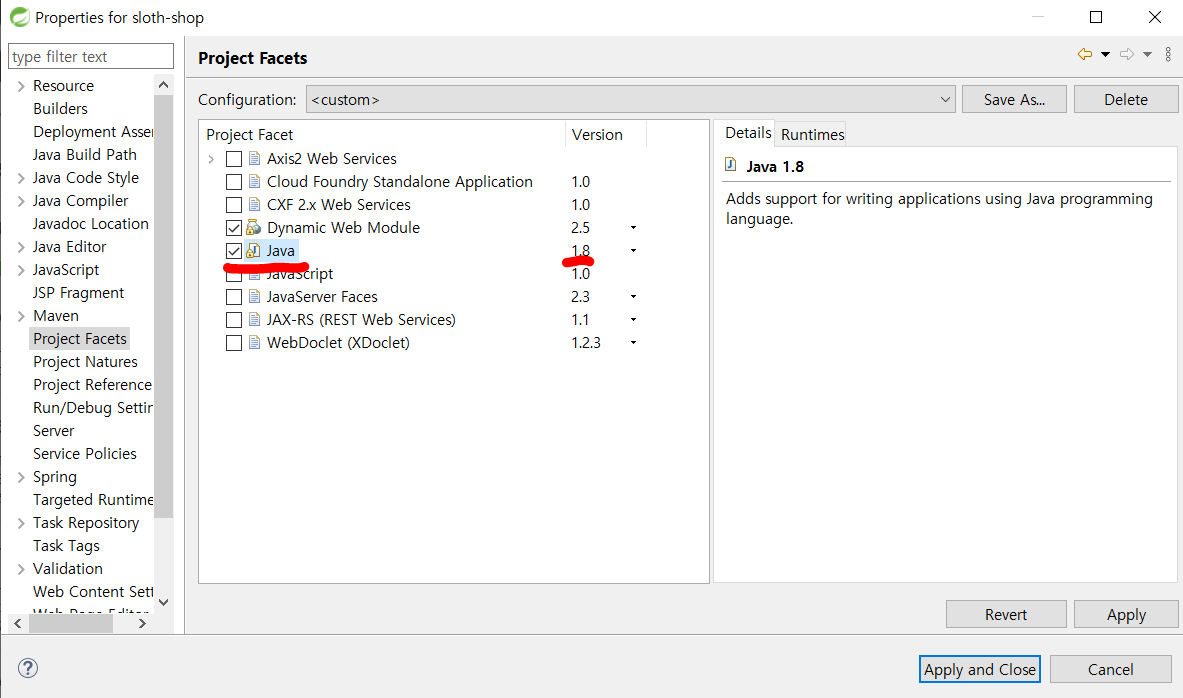Select Java Build Path in sidebar
This screenshot has height=698, width=1183.
pos(85,155)
